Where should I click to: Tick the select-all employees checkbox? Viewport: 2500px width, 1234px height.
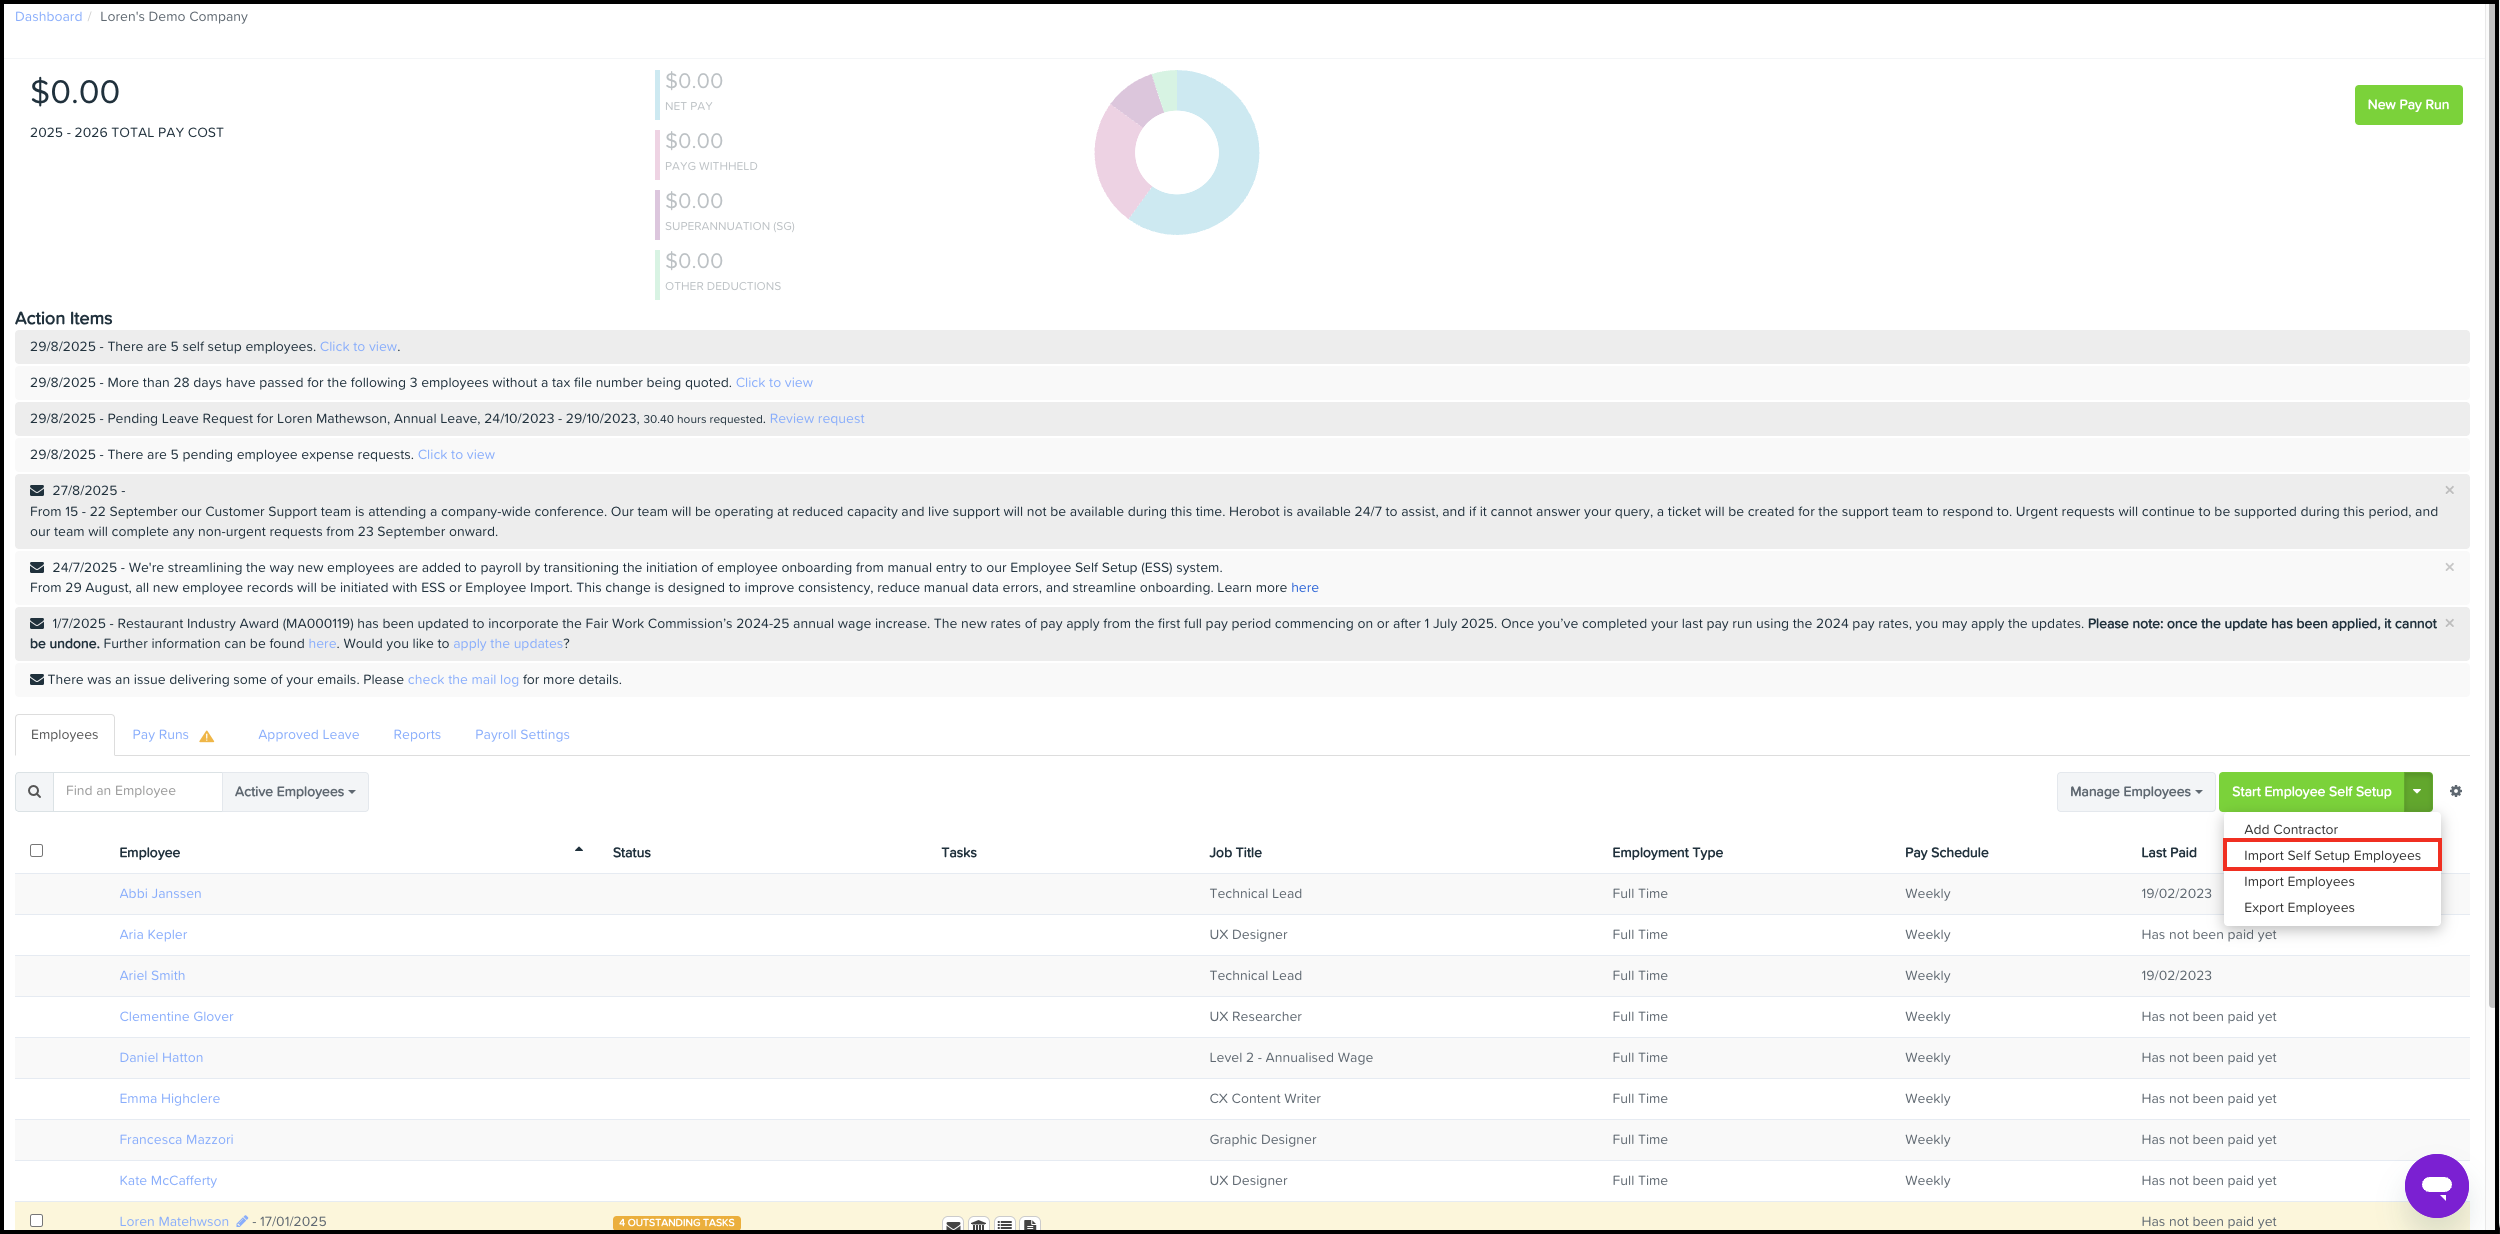[x=37, y=851]
